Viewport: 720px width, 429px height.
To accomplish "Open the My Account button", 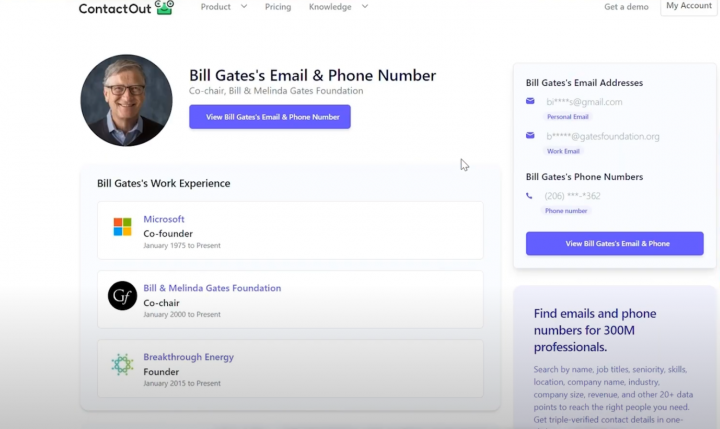I will coord(689,6).
